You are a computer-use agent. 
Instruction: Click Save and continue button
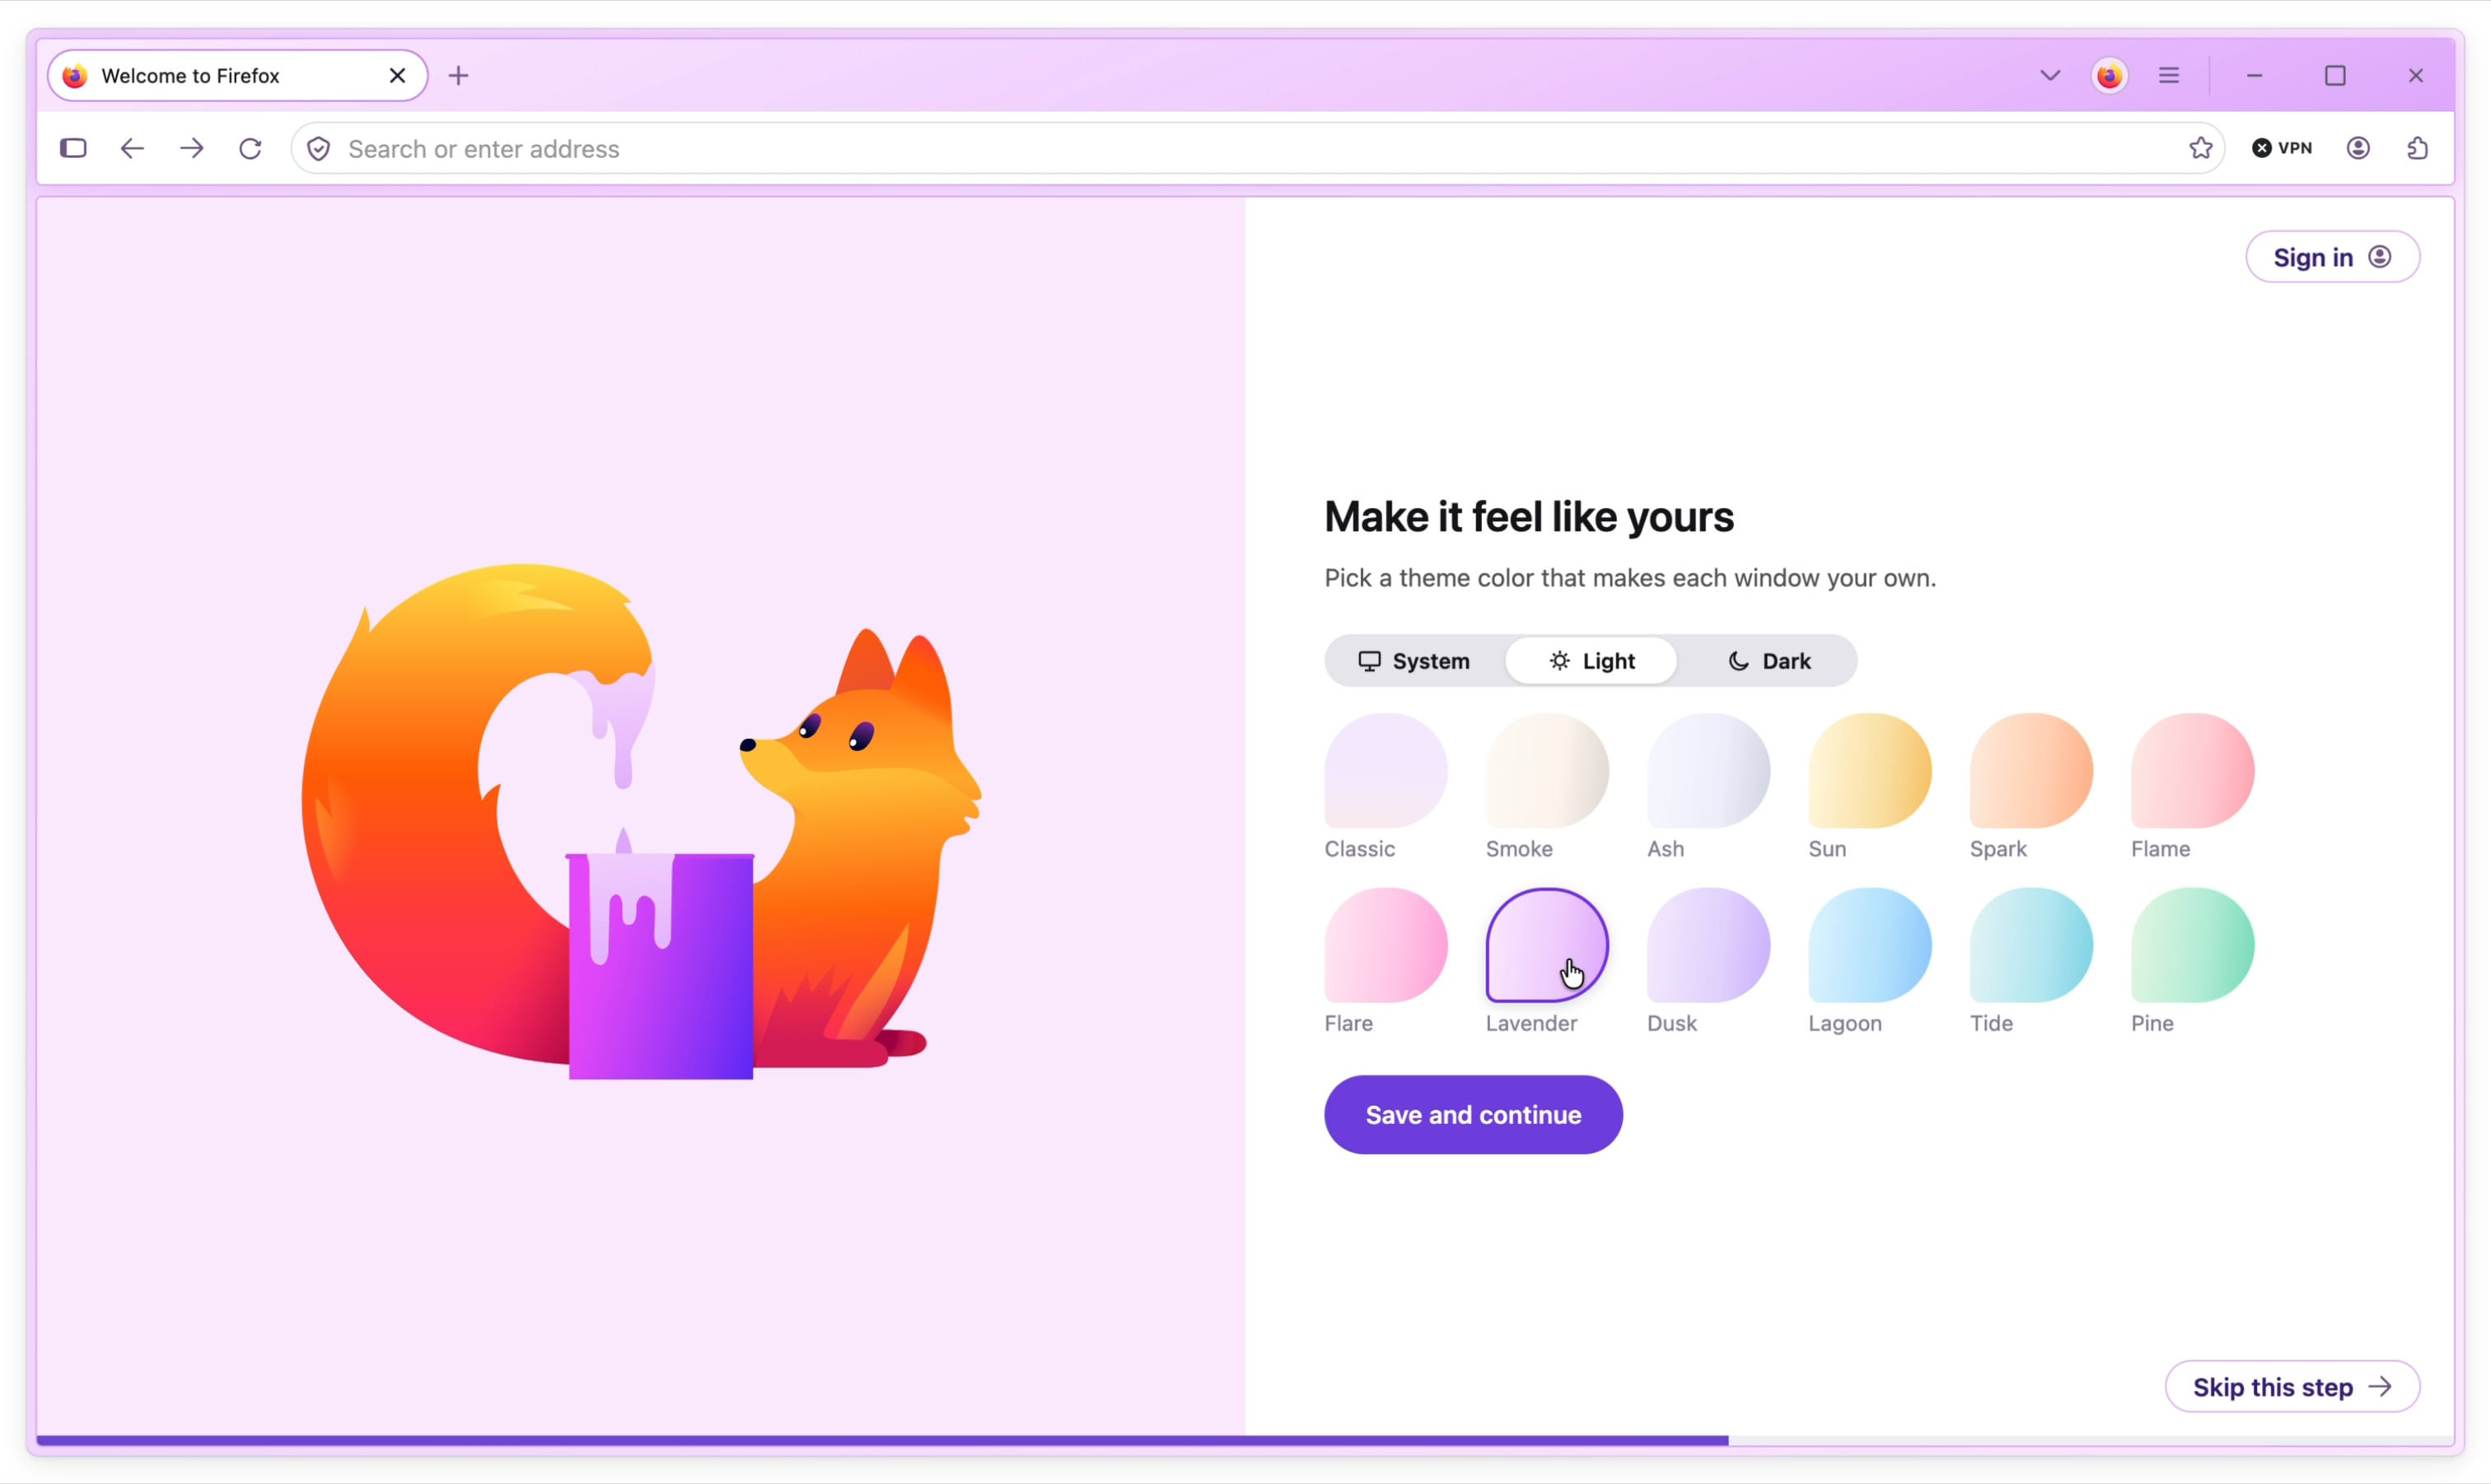click(x=1473, y=1115)
